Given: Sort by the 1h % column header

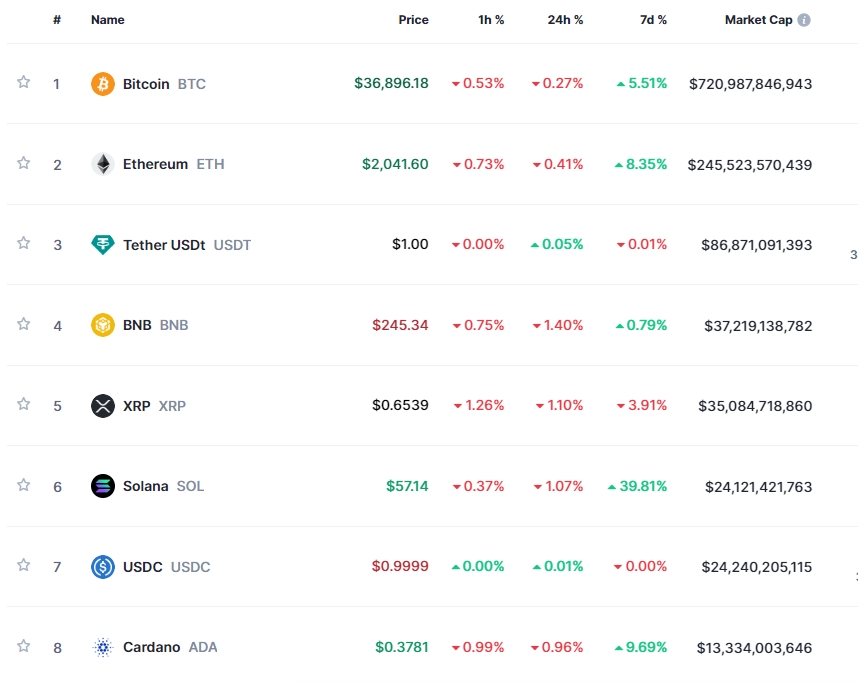Looking at the screenshot, I should tap(491, 20).
